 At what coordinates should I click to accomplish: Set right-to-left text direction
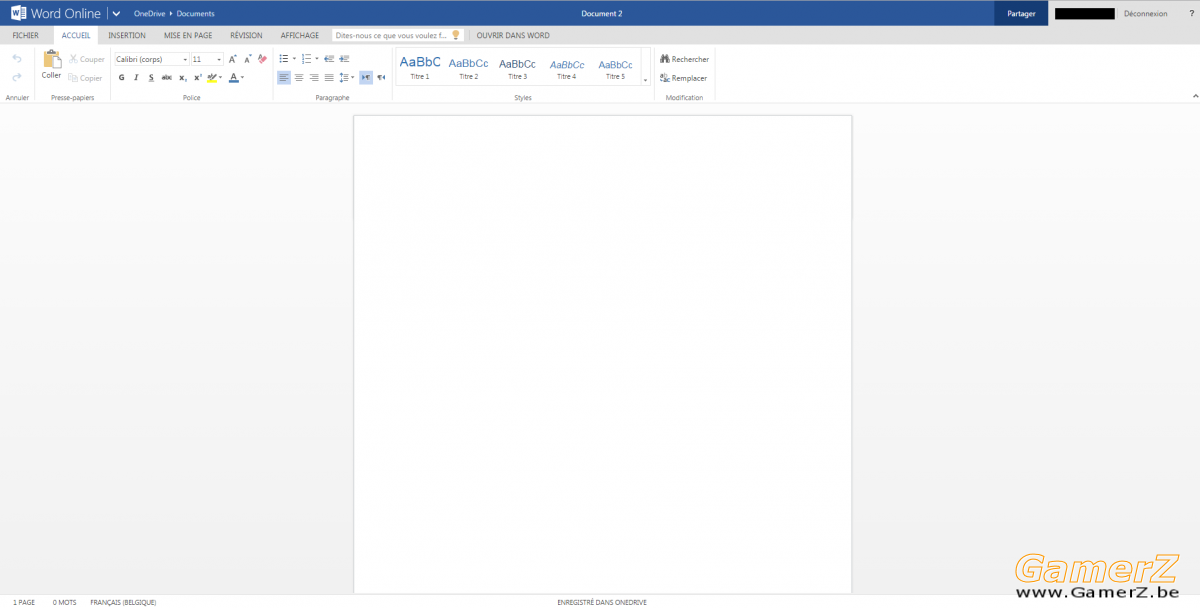(381, 77)
